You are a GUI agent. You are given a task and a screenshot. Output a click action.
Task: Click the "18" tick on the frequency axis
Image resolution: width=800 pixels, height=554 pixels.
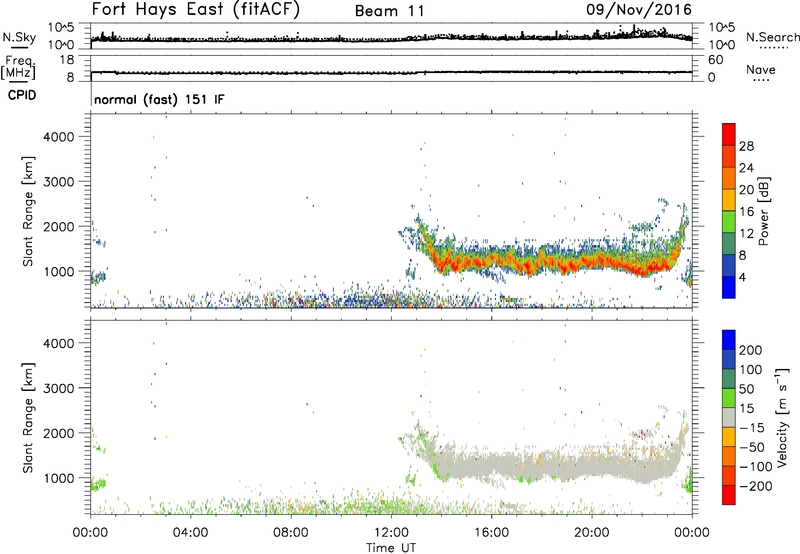[67, 60]
